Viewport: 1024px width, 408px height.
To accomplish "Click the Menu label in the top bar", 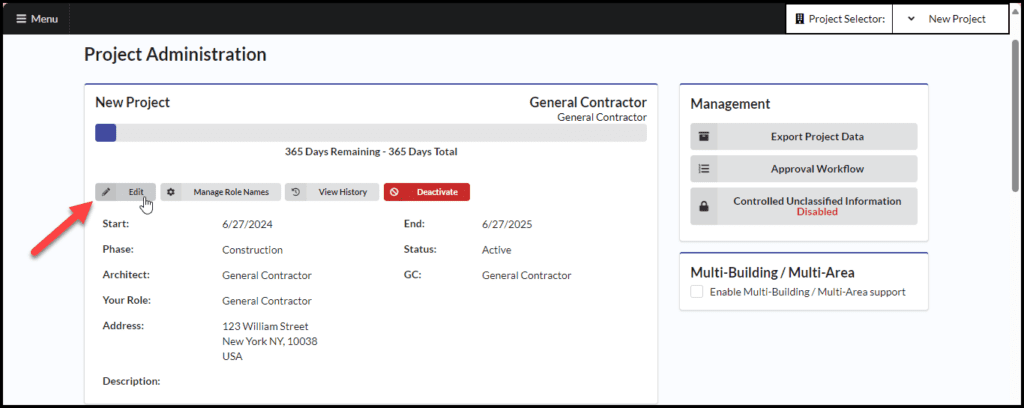I will coord(44,19).
